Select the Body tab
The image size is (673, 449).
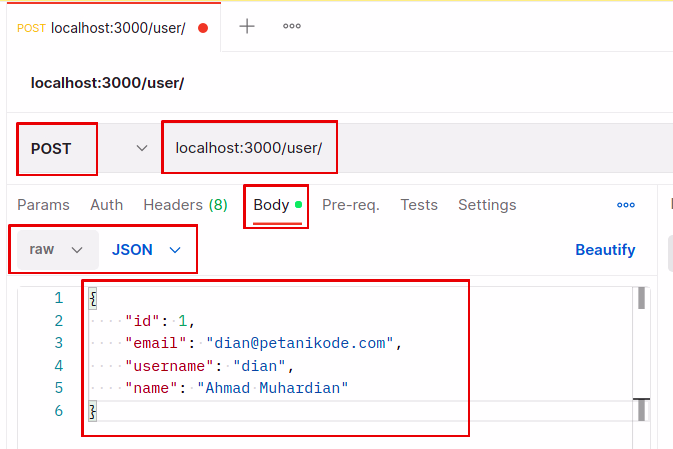point(272,205)
